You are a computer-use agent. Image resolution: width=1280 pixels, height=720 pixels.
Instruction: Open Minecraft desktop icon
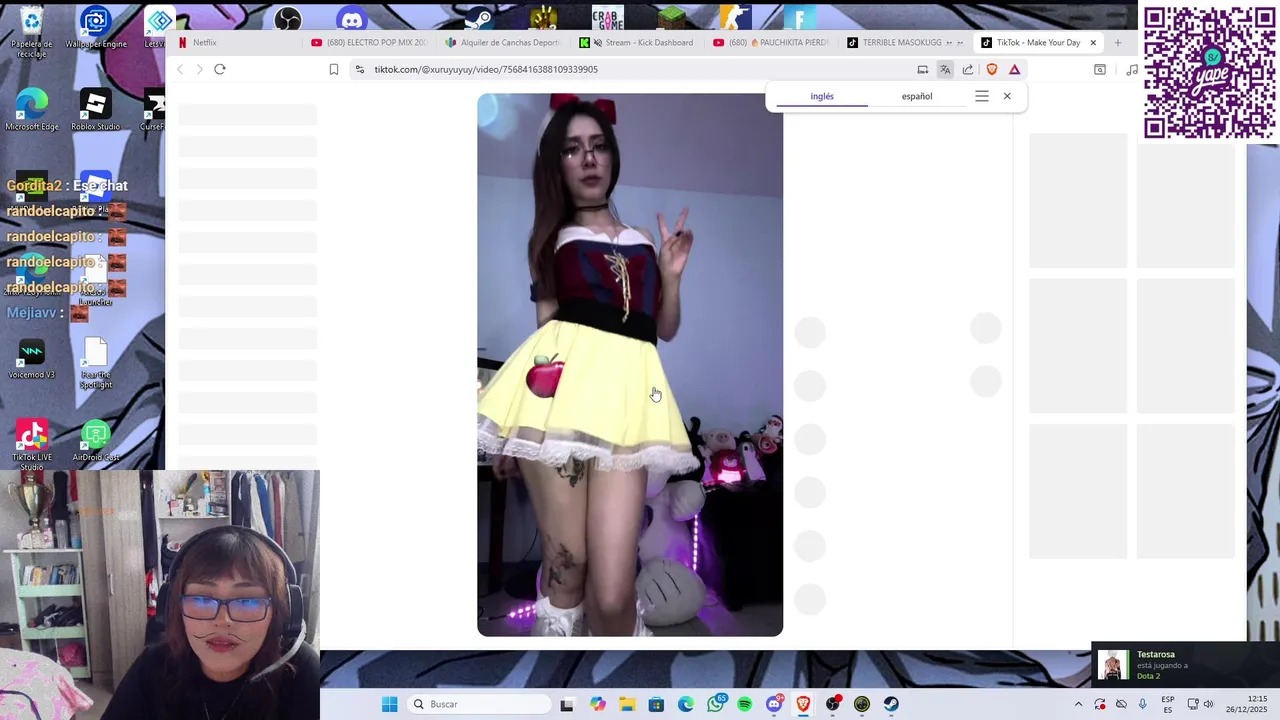[671, 19]
